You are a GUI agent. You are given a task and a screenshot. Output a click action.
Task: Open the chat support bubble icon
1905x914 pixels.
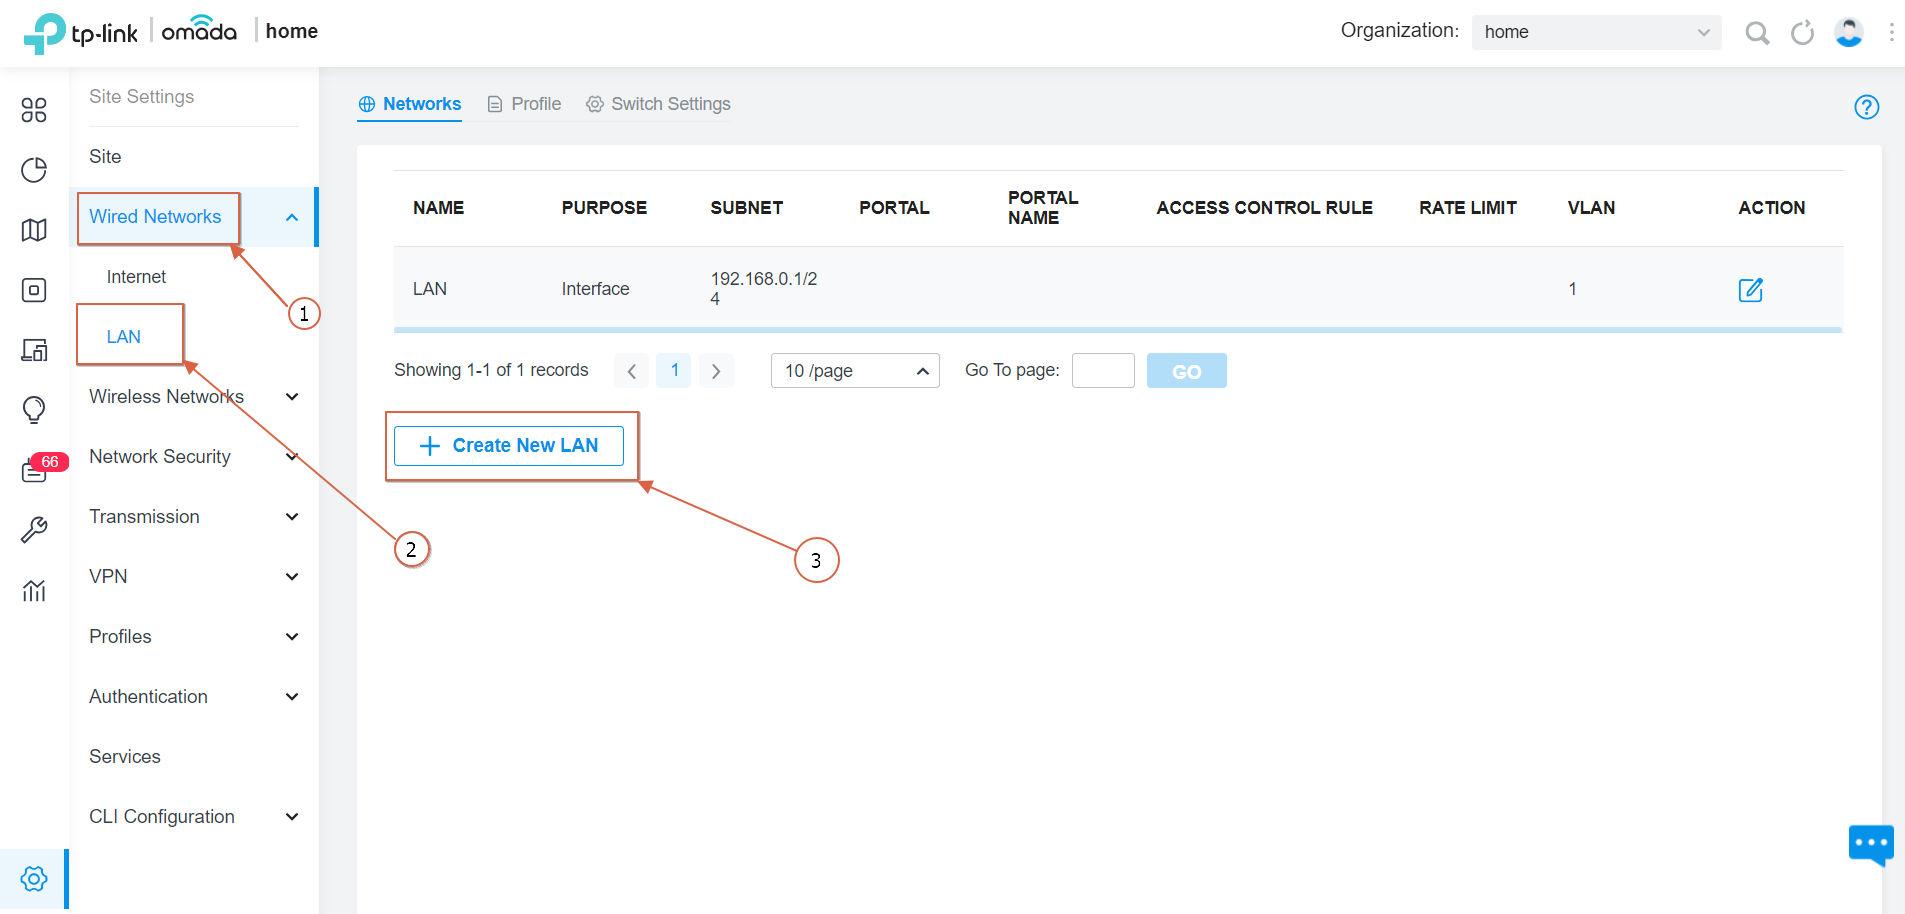point(1871,844)
